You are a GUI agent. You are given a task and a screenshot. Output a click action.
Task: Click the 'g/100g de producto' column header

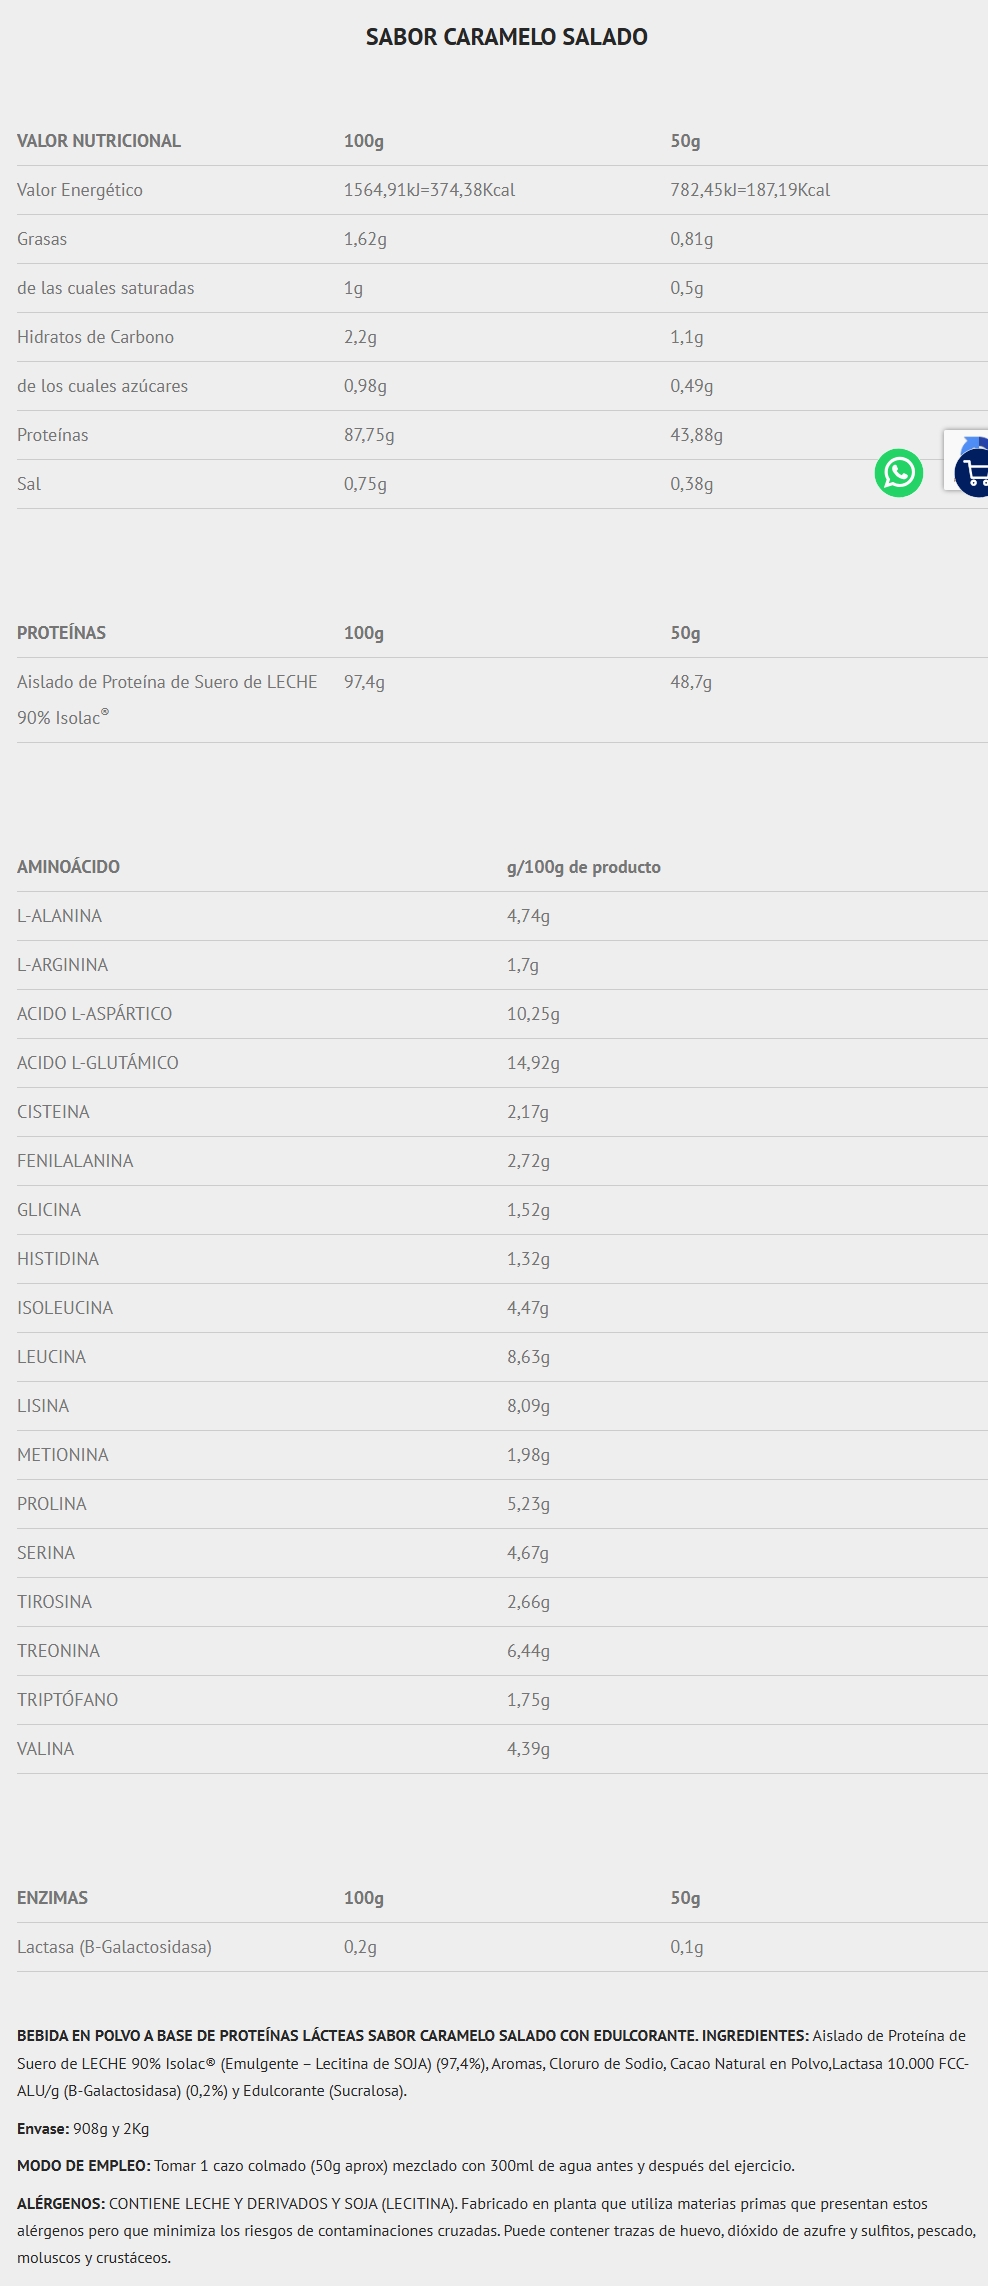pos(583,867)
